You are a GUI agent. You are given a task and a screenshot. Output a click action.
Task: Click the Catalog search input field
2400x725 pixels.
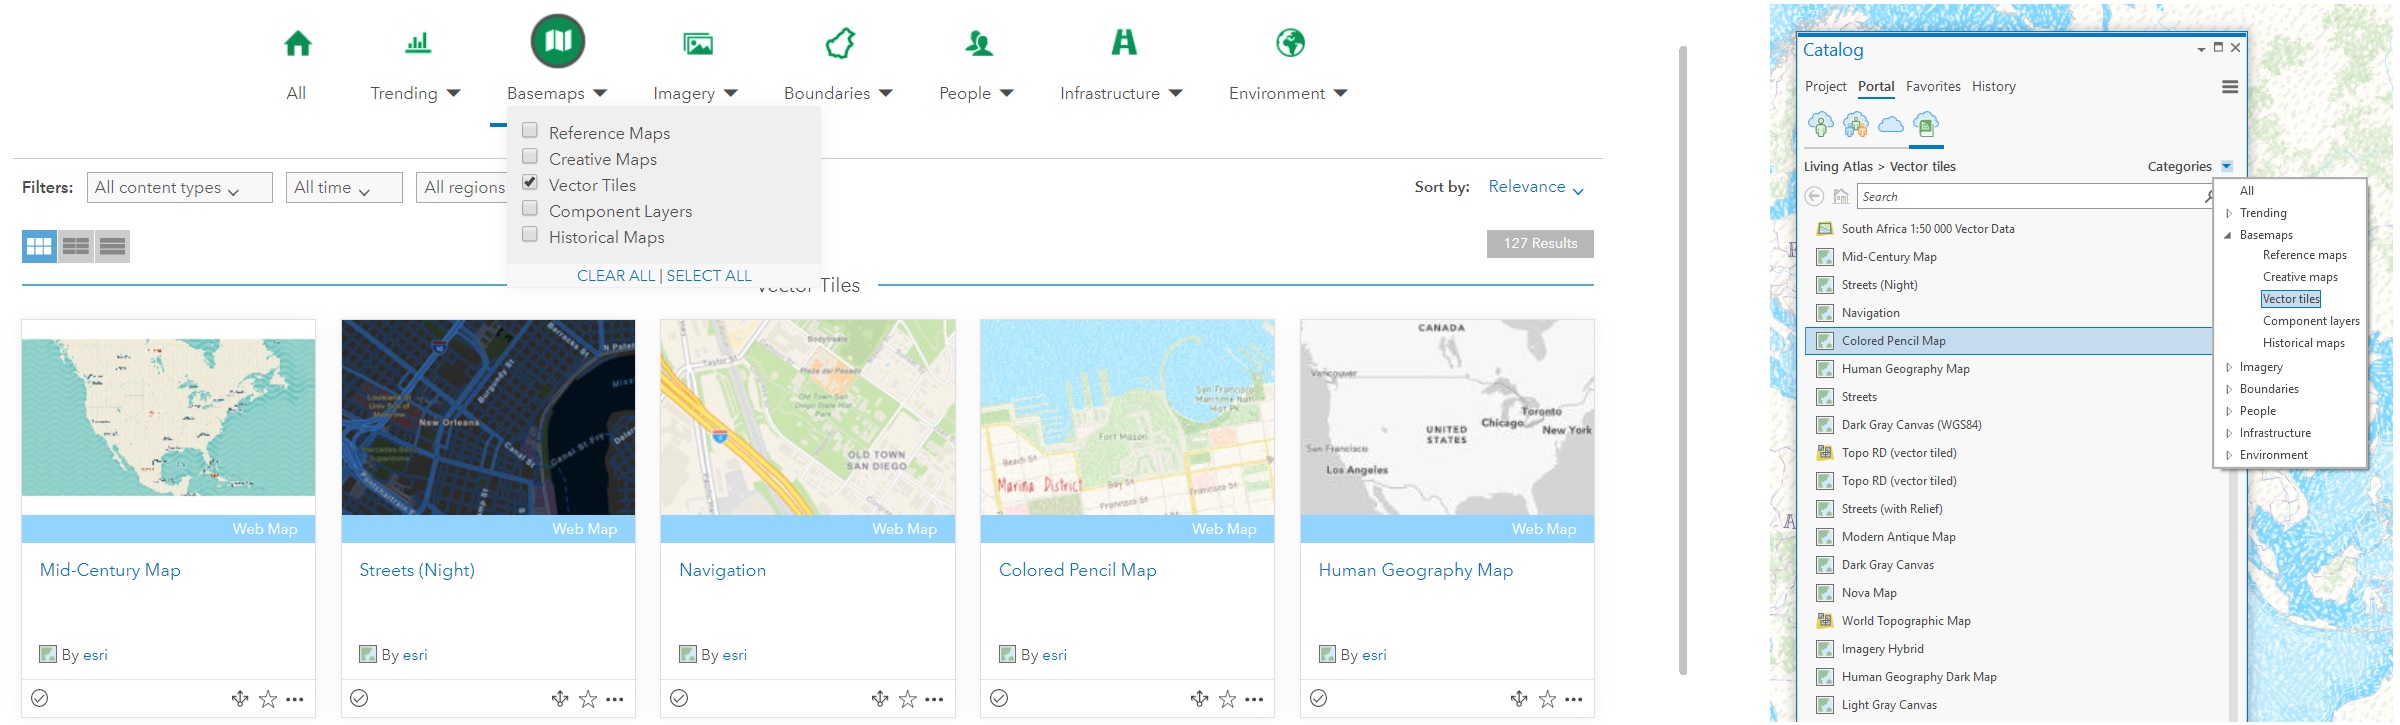(x=2034, y=197)
